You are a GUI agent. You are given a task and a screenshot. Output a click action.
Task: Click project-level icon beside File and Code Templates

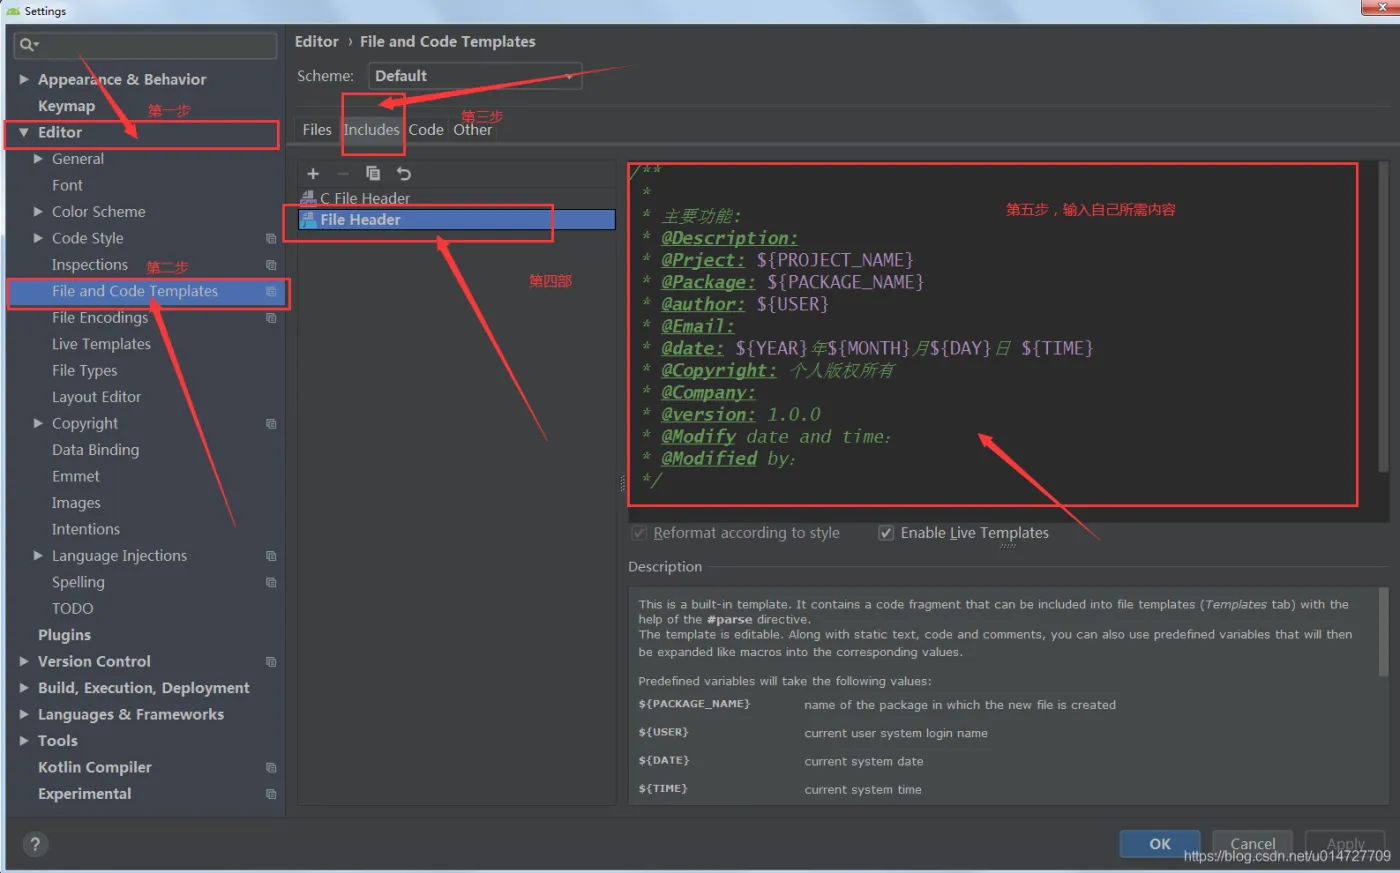click(x=271, y=291)
